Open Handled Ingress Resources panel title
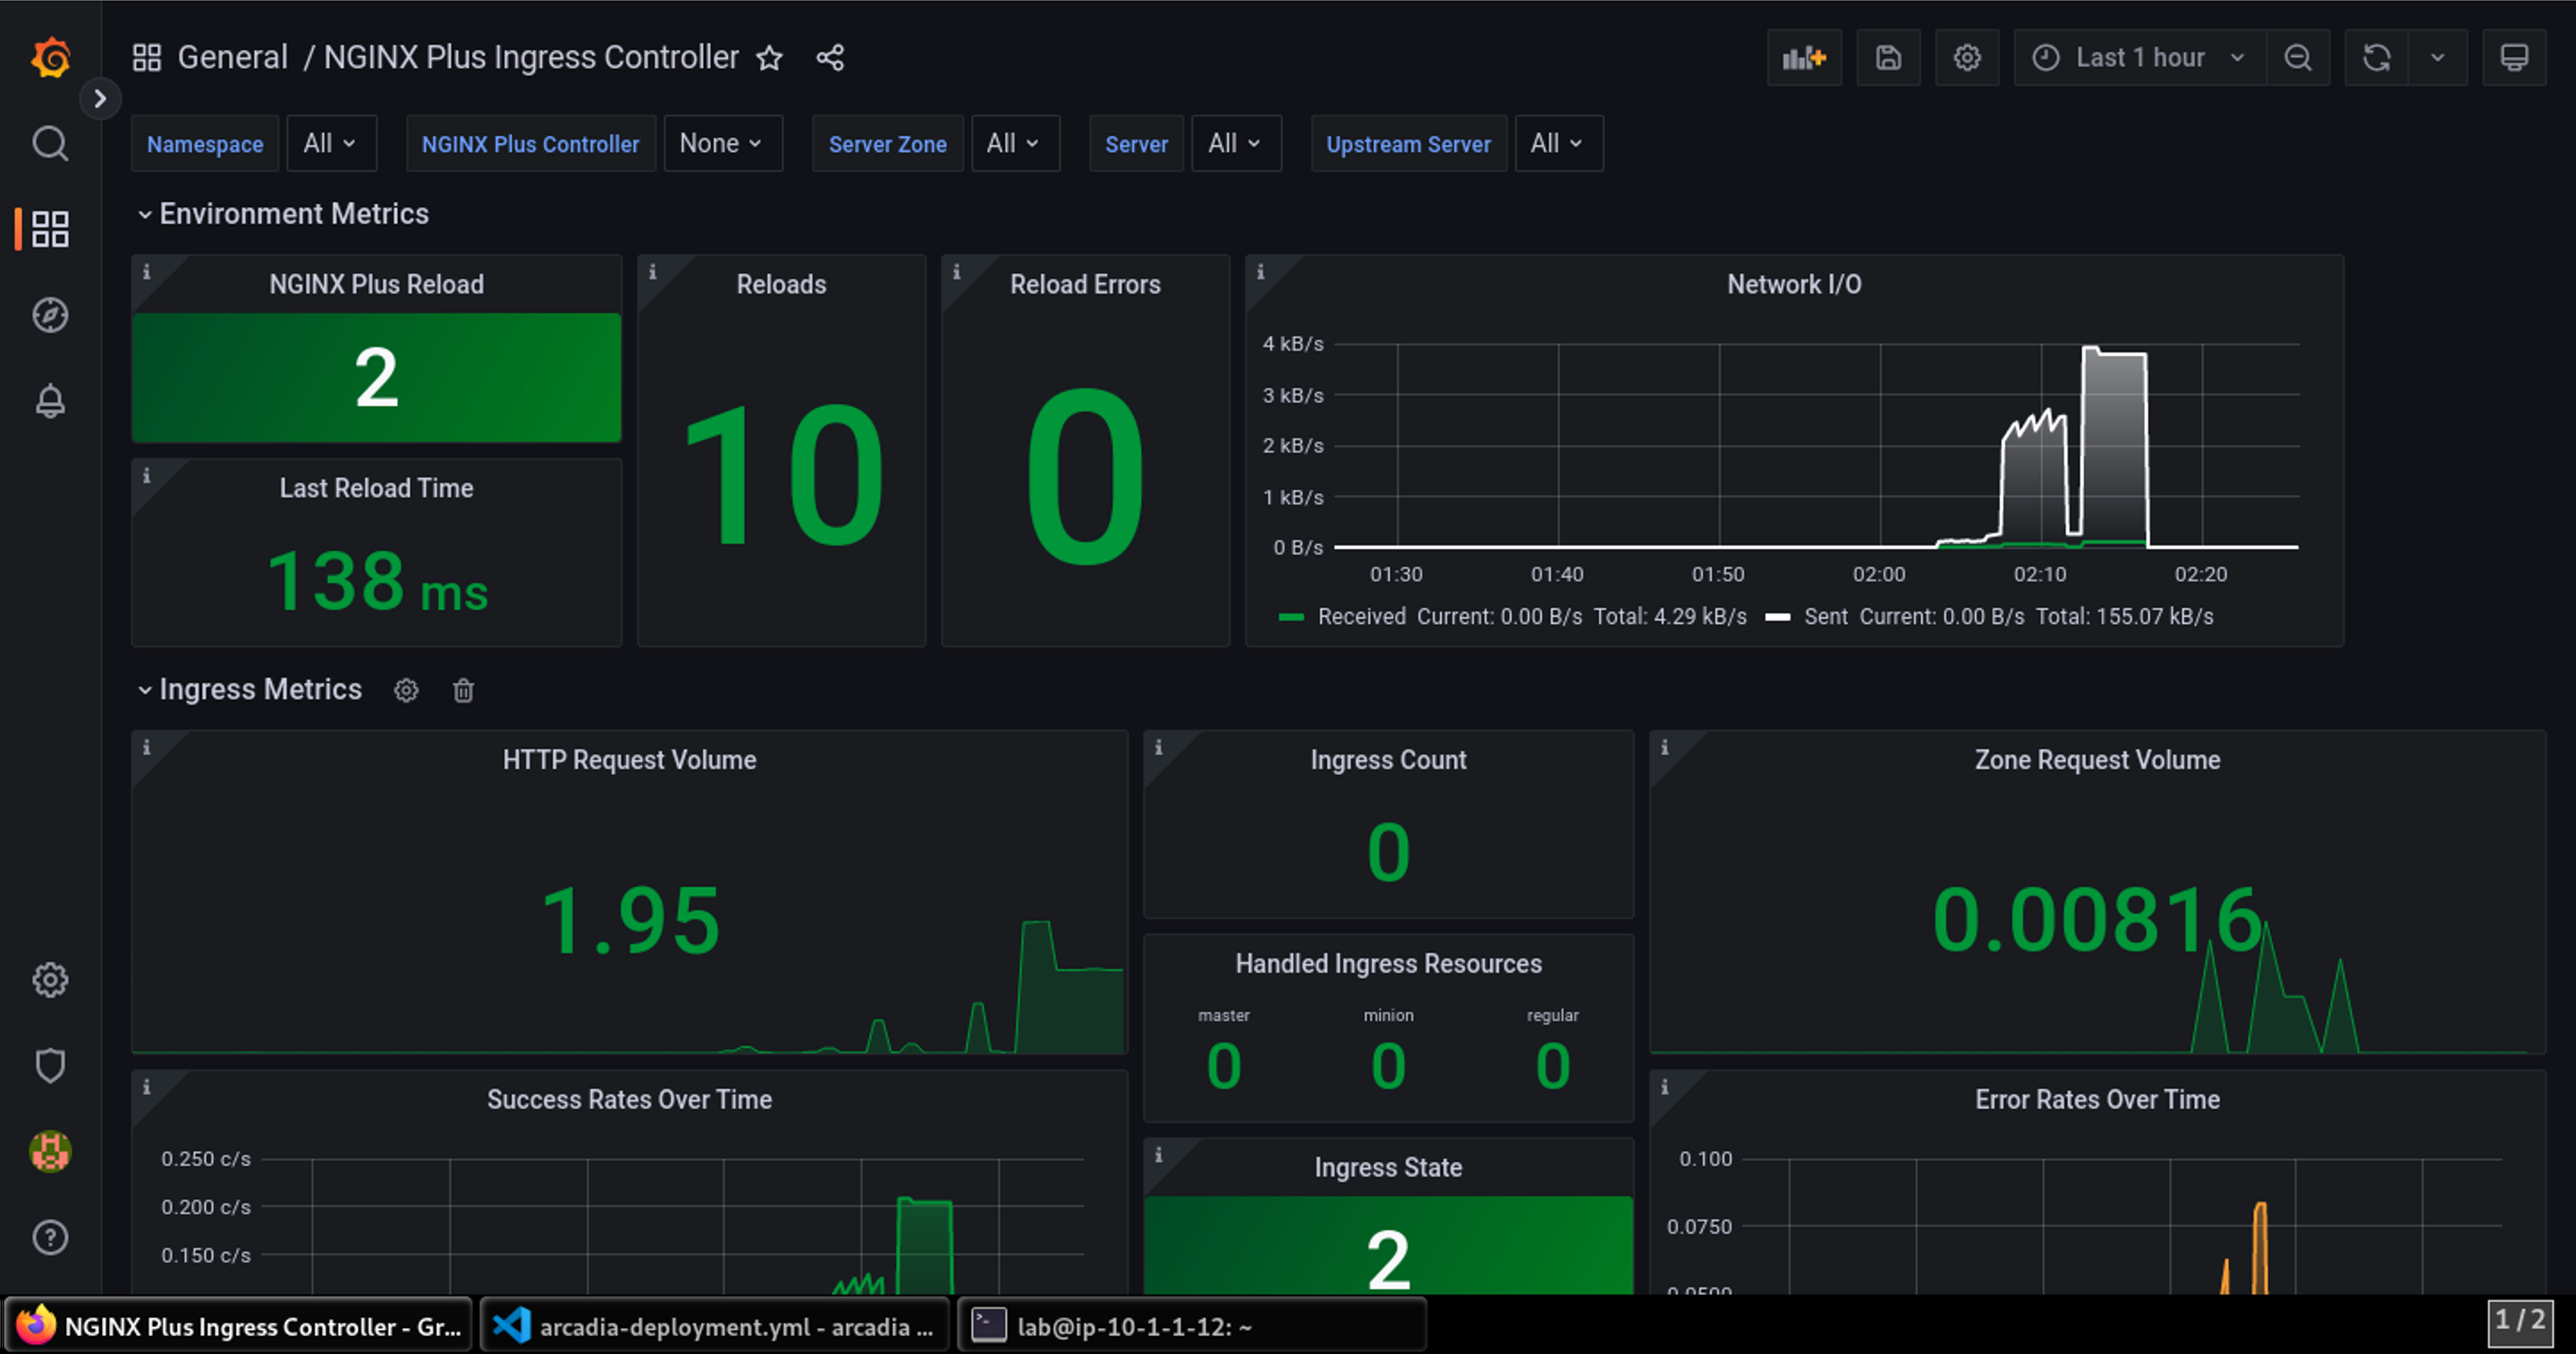2576x1354 pixels. coord(1388,964)
